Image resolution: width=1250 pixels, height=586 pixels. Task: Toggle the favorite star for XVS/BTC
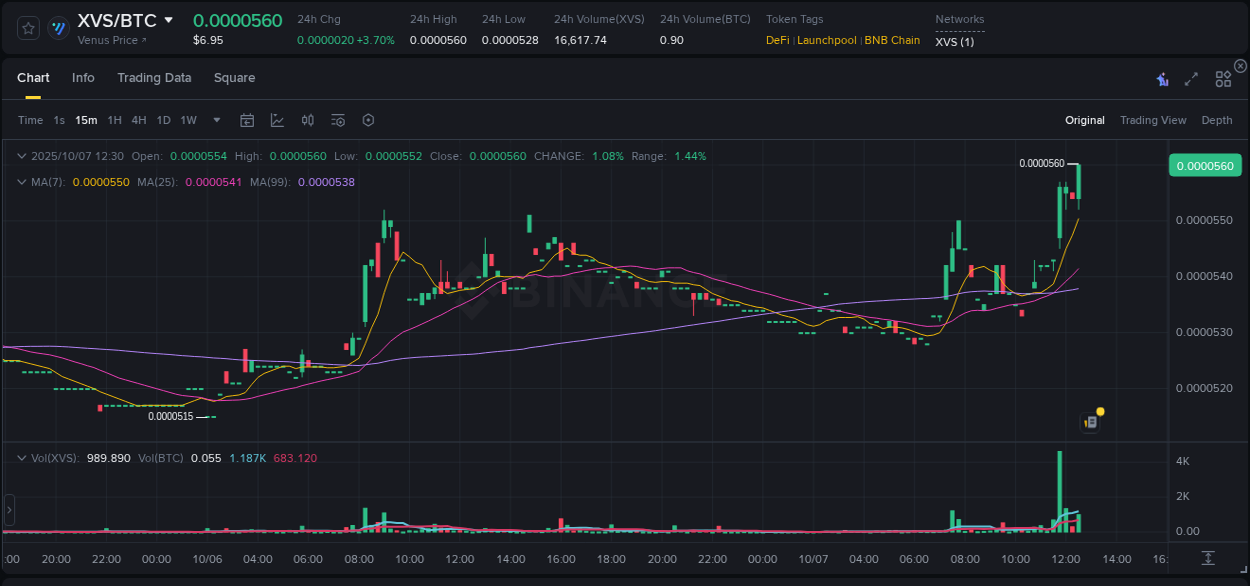[x=27, y=28]
